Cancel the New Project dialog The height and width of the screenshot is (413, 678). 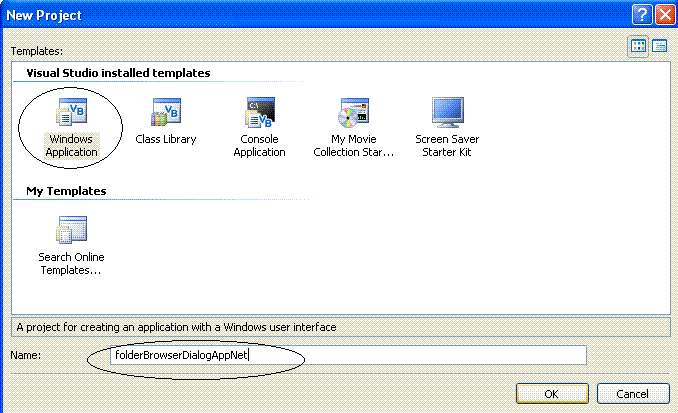[x=633, y=394]
